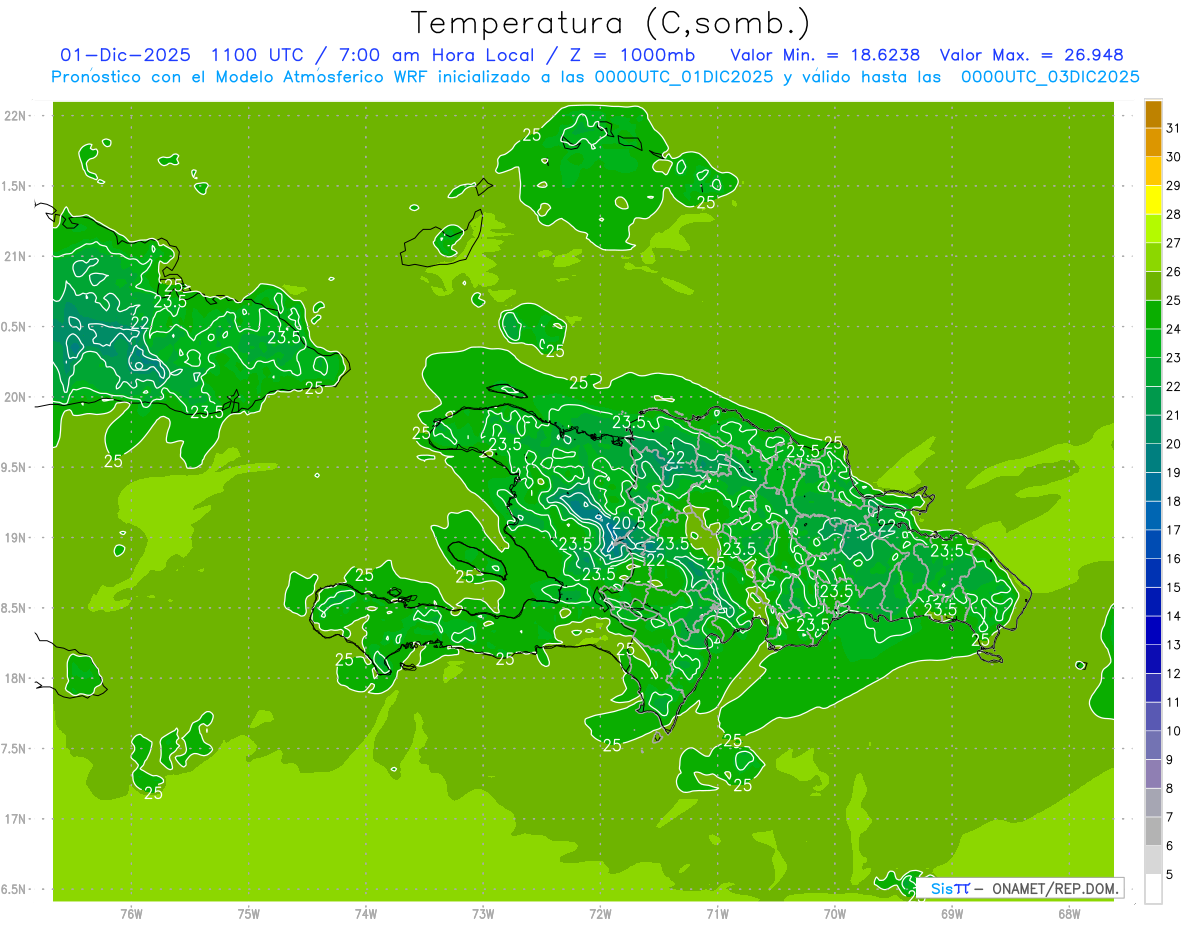Click the 'ONAMET/REP.DOM.' credit text
The width and height of the screenshot is (1200, 927).
click(1055, 888)
